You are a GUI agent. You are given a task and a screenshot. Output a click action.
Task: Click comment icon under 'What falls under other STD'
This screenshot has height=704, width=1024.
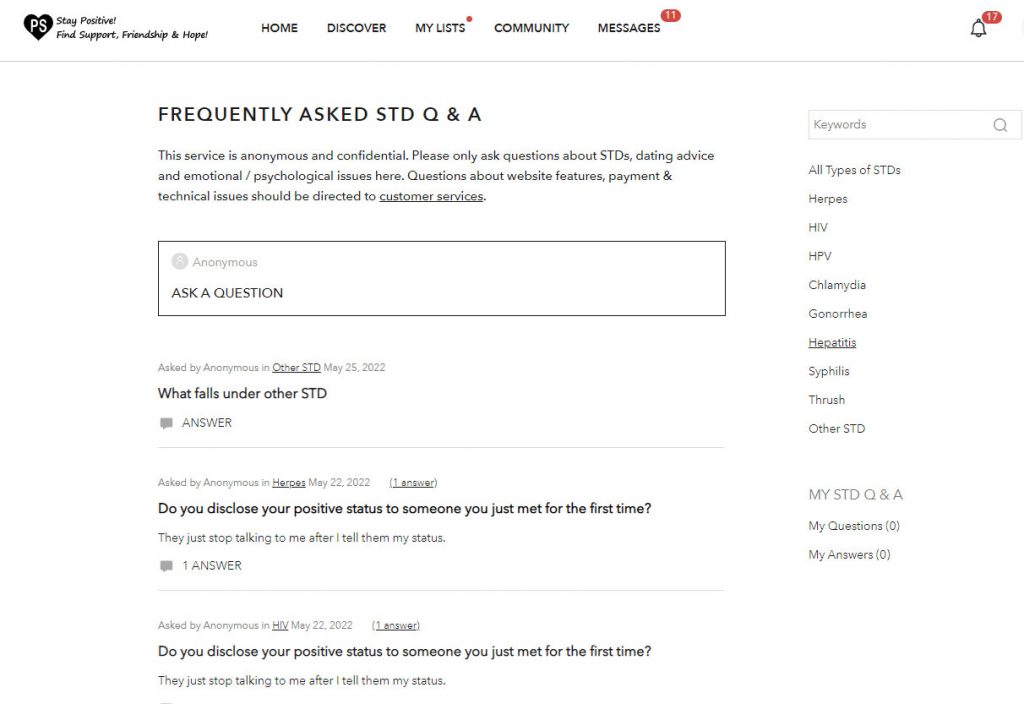tap(166, 423)
